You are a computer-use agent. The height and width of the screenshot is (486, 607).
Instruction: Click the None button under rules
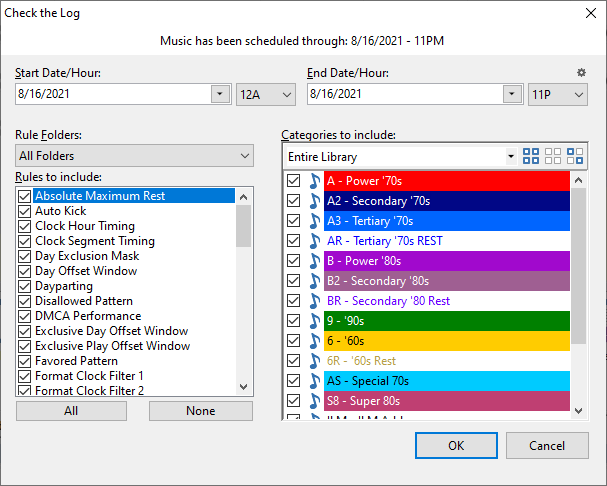(200, 411)
